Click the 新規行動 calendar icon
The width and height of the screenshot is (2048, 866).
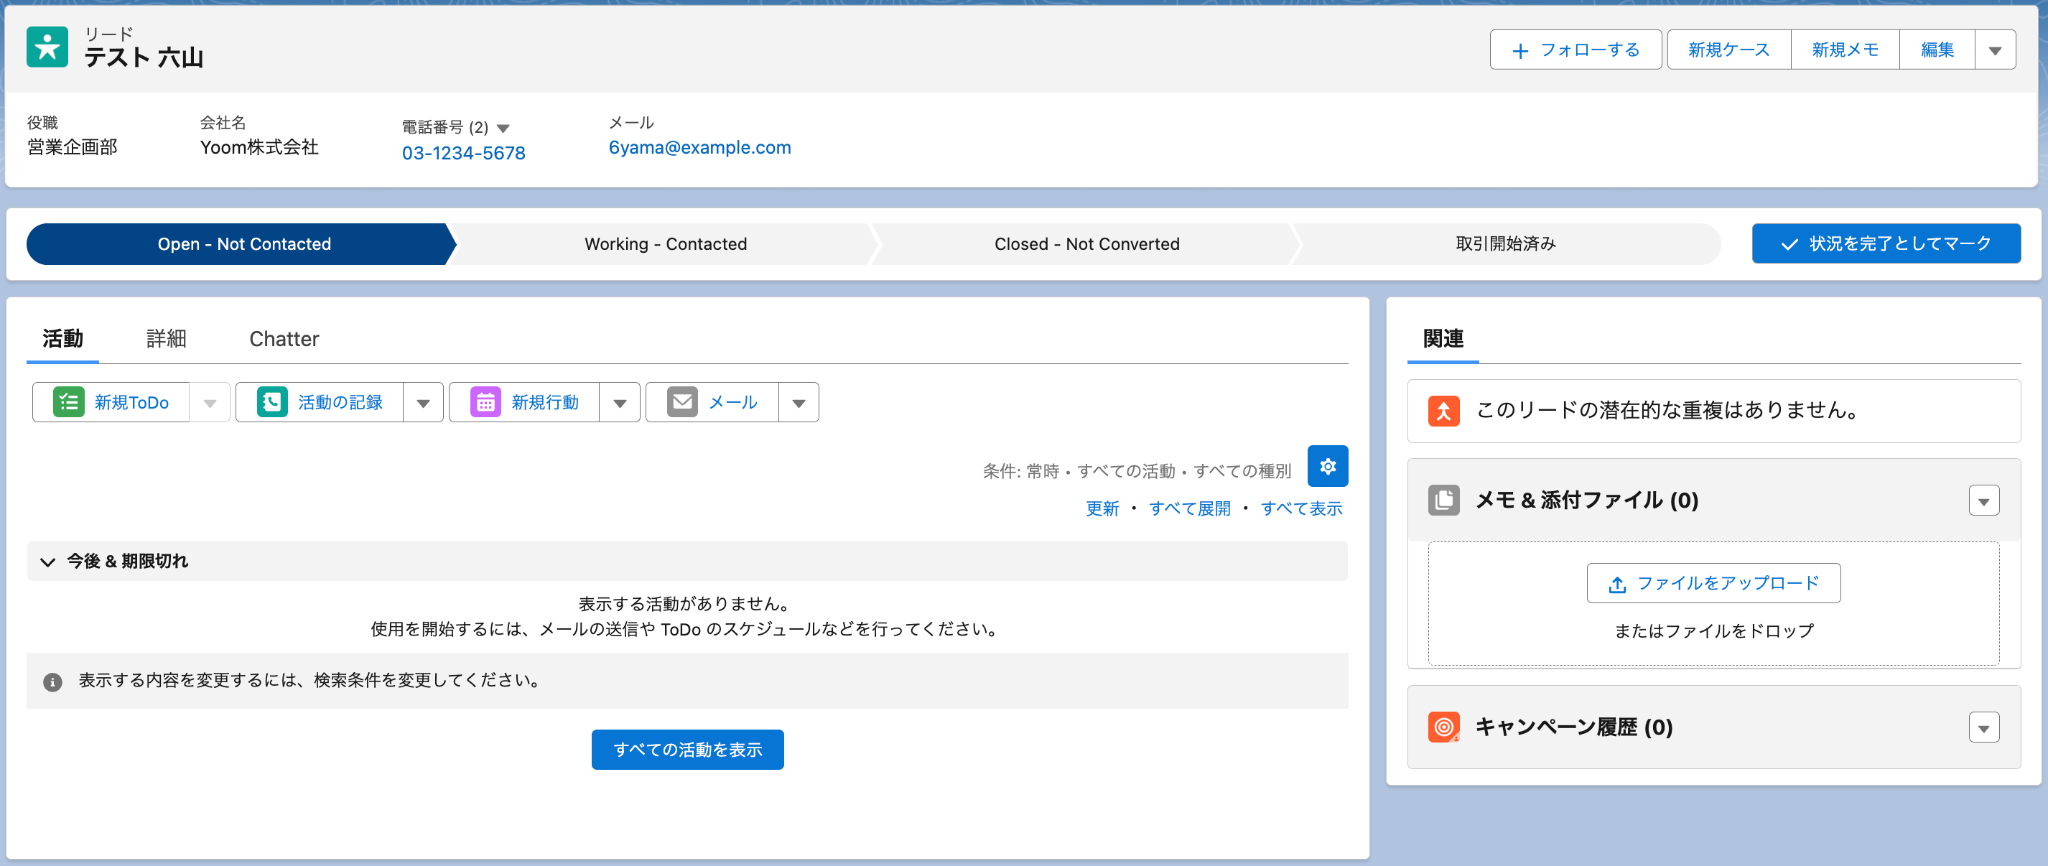[x=485, y=402]
